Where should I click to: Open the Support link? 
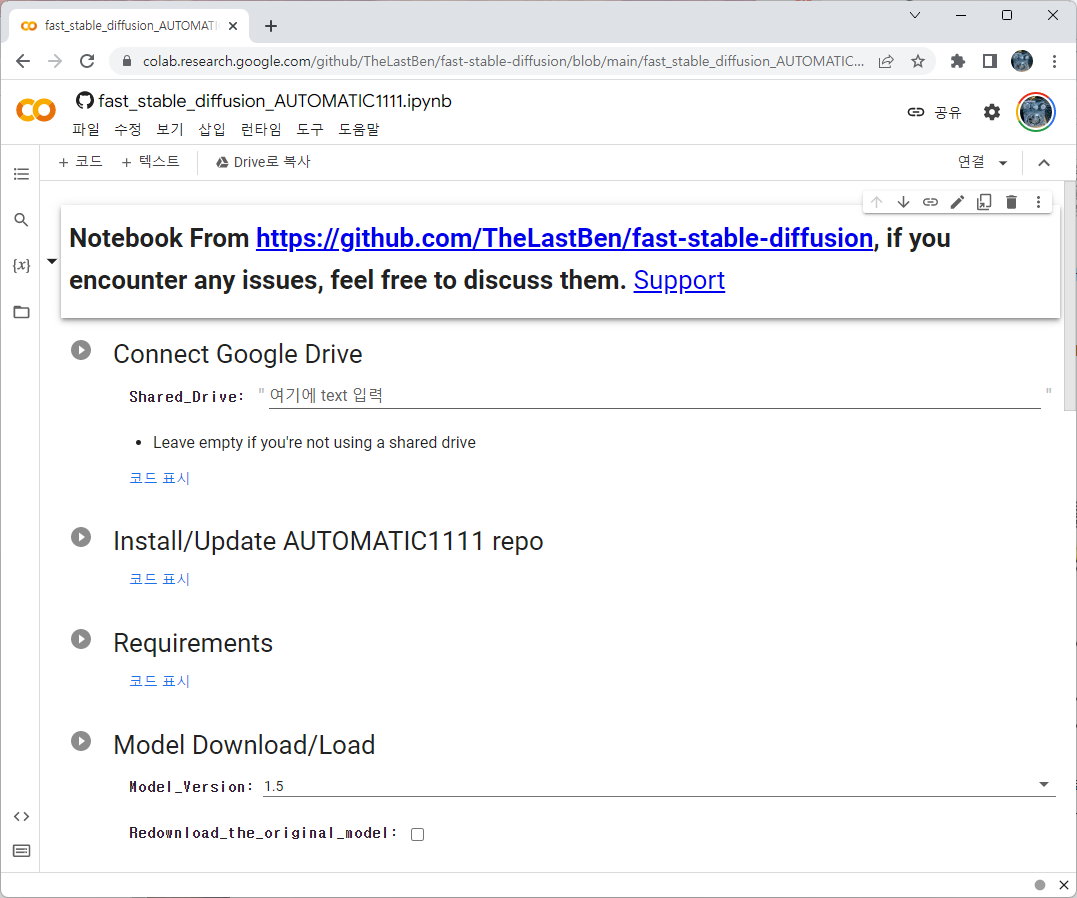679,280
